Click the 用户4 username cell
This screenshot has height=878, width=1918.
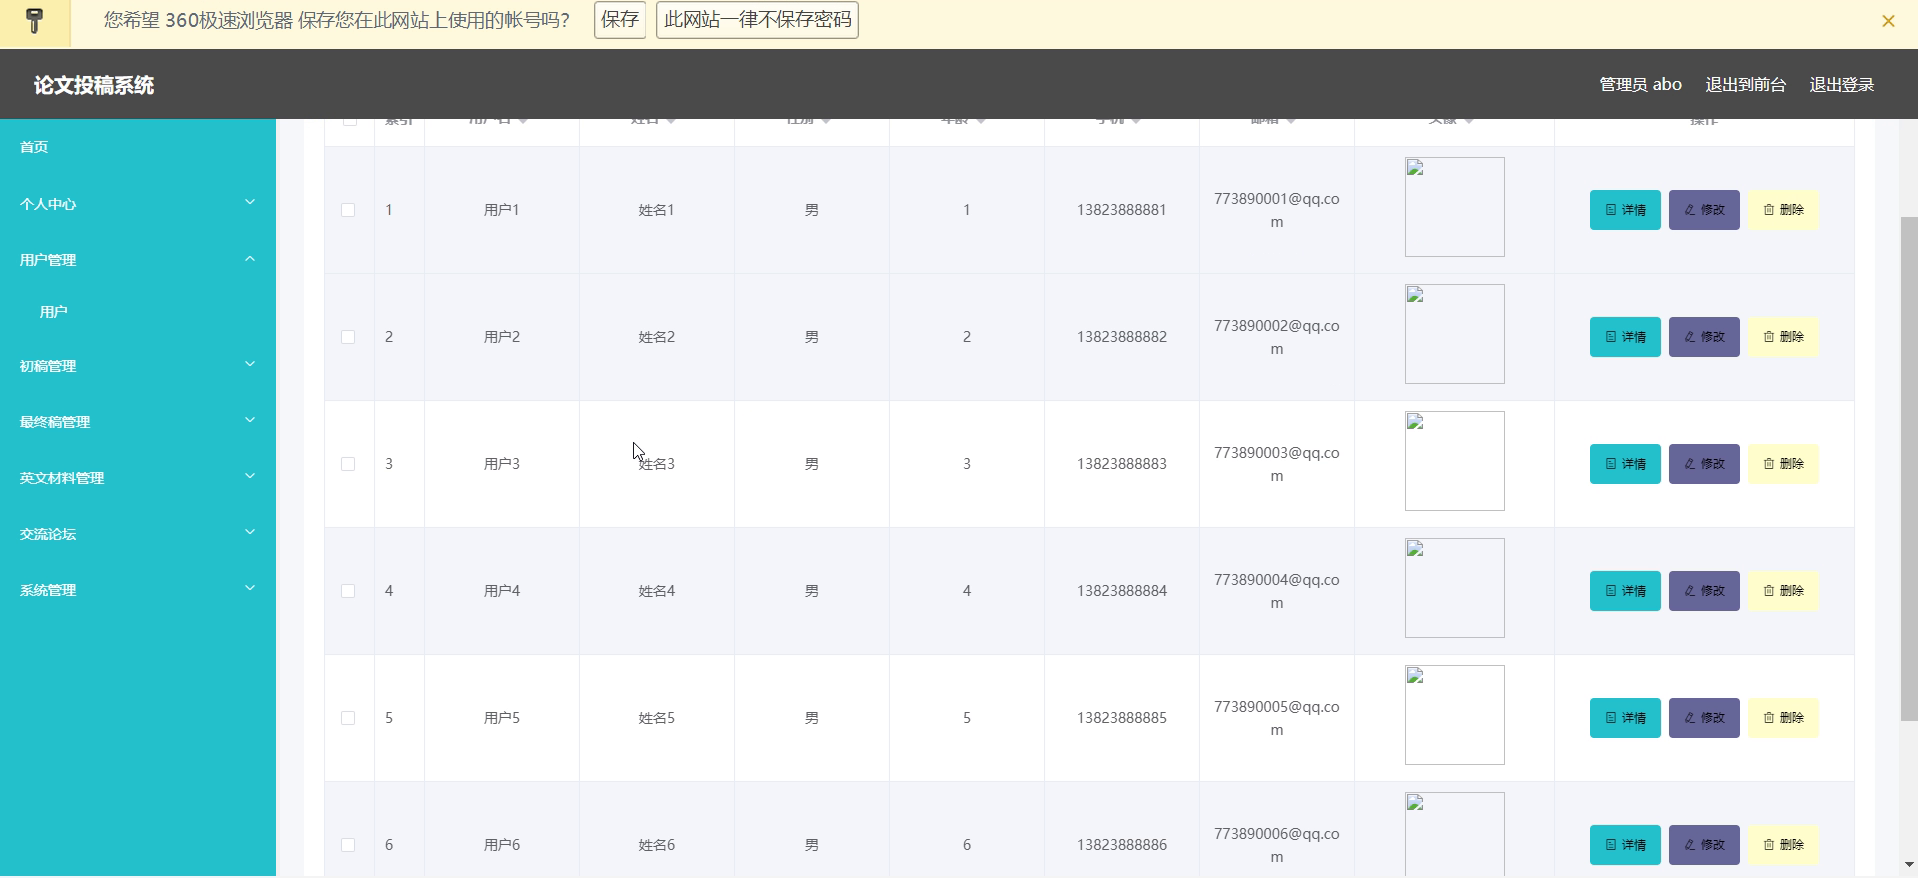point(502,591)
